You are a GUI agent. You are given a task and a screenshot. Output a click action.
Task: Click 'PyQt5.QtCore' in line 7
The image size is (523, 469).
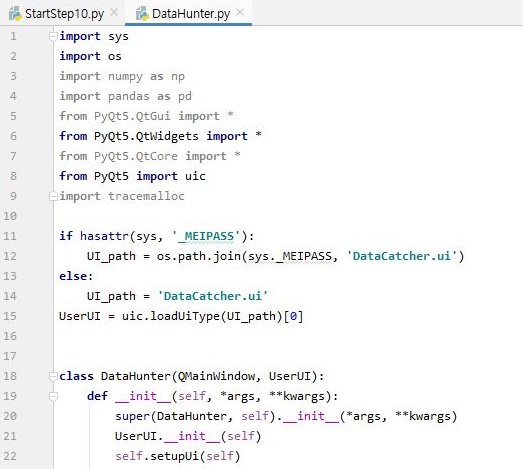[136, 156]
